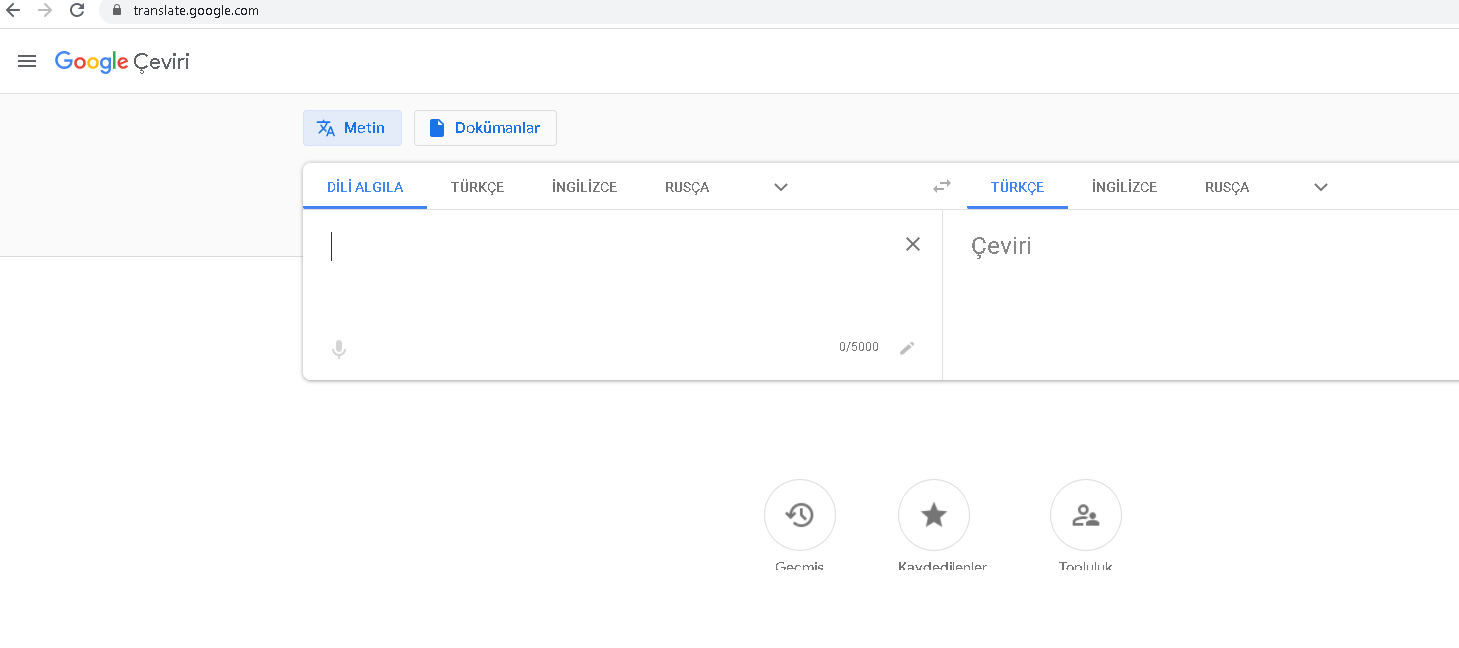The height and width of the screenshot is (648, 1459).
Task: Click the Çeviri translation output placeholder
Action: point(1001,246)
